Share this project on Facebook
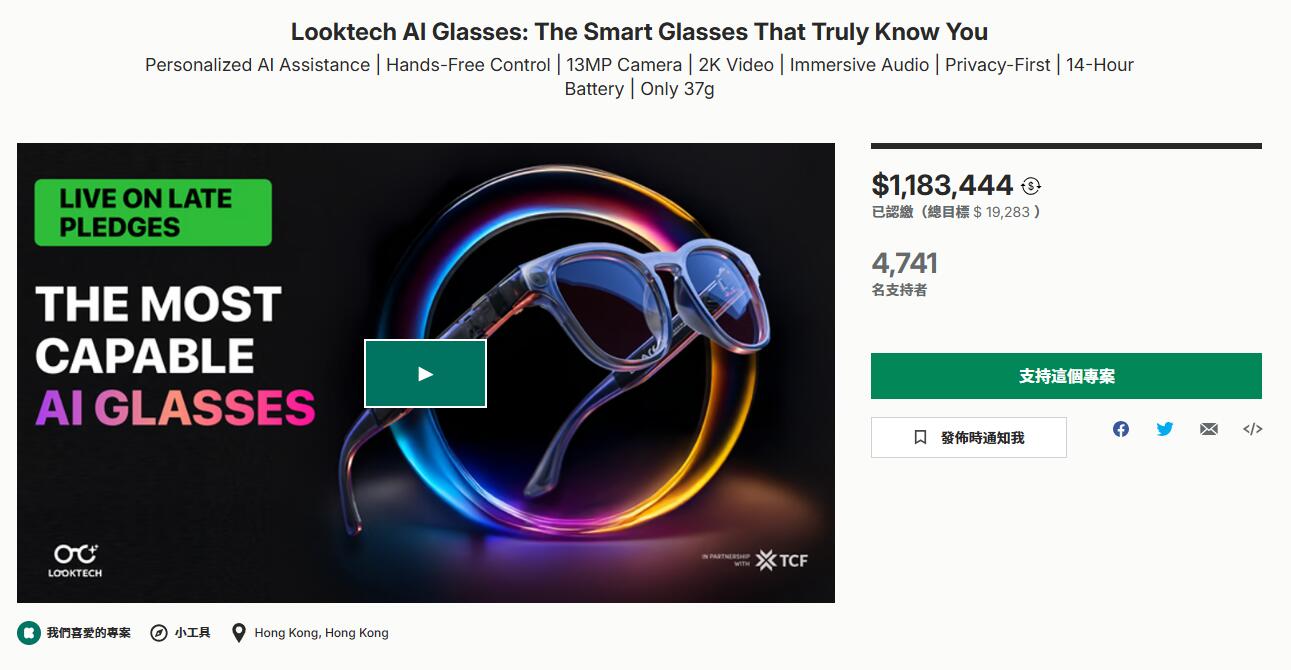The height and width of the screenshot is (670, 1291). [1121, 429]
